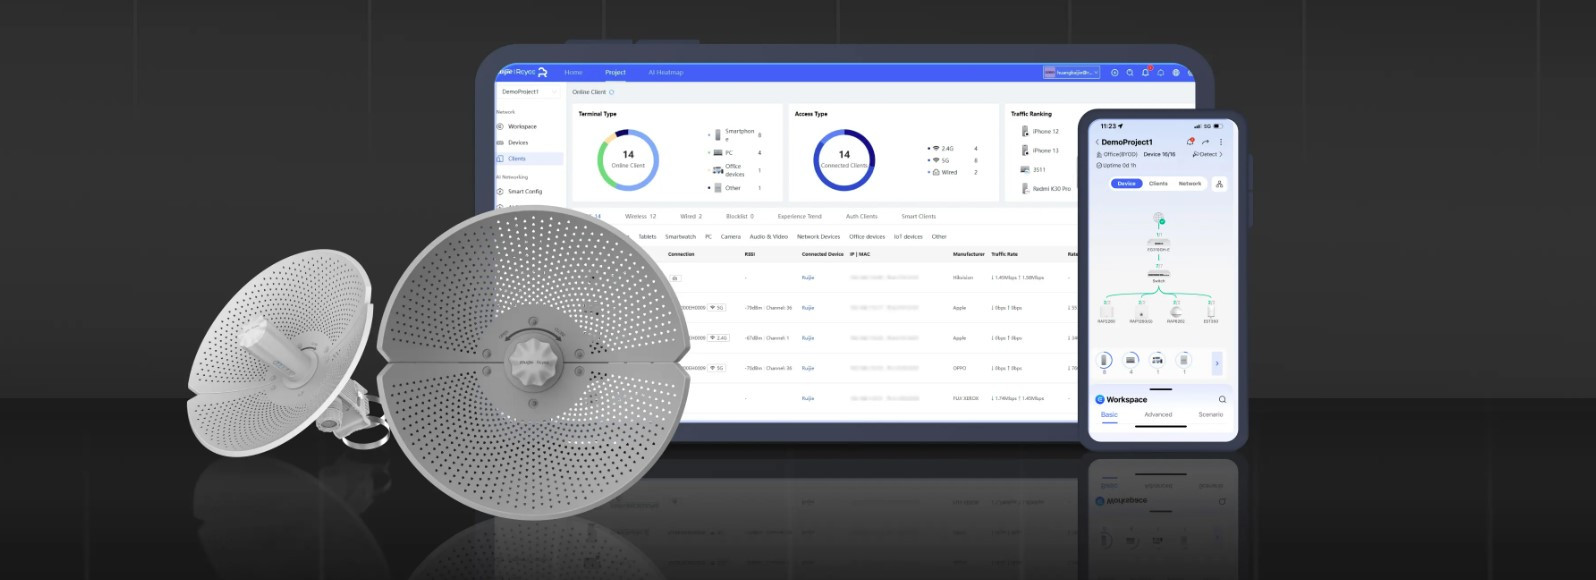Select the Basic tab on the phone
The width and height of the screenshot is (1596, 580).
(1110, 414)
